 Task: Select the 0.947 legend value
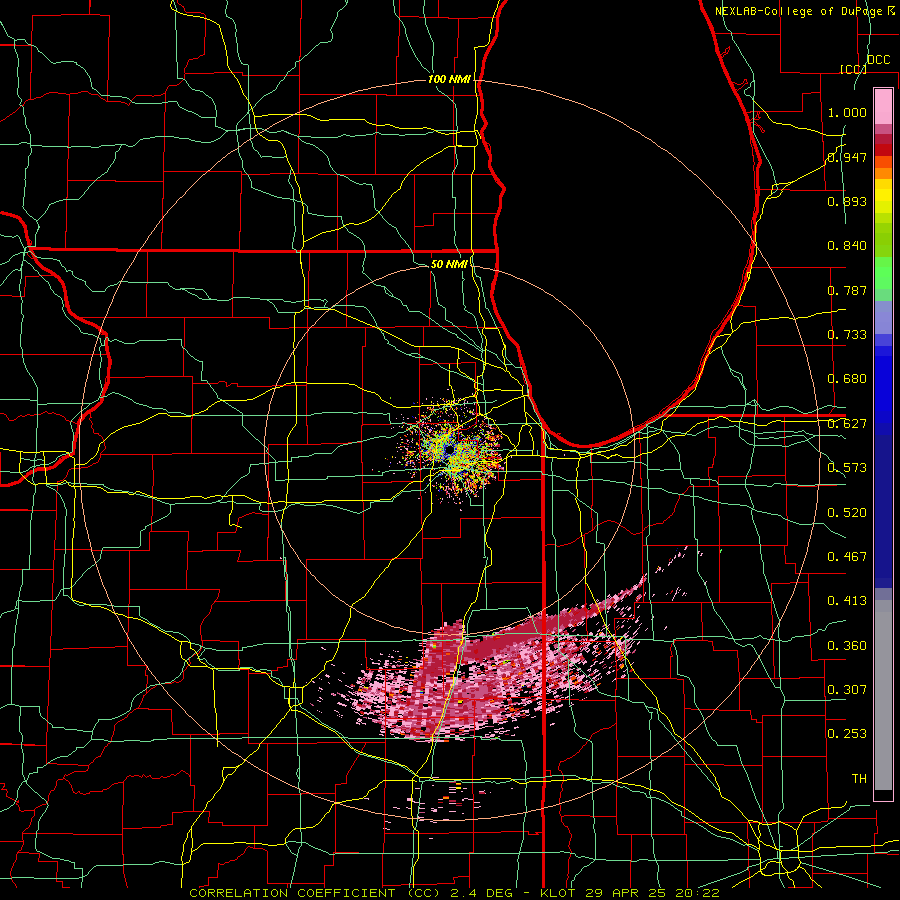click(x=847, y=157)
